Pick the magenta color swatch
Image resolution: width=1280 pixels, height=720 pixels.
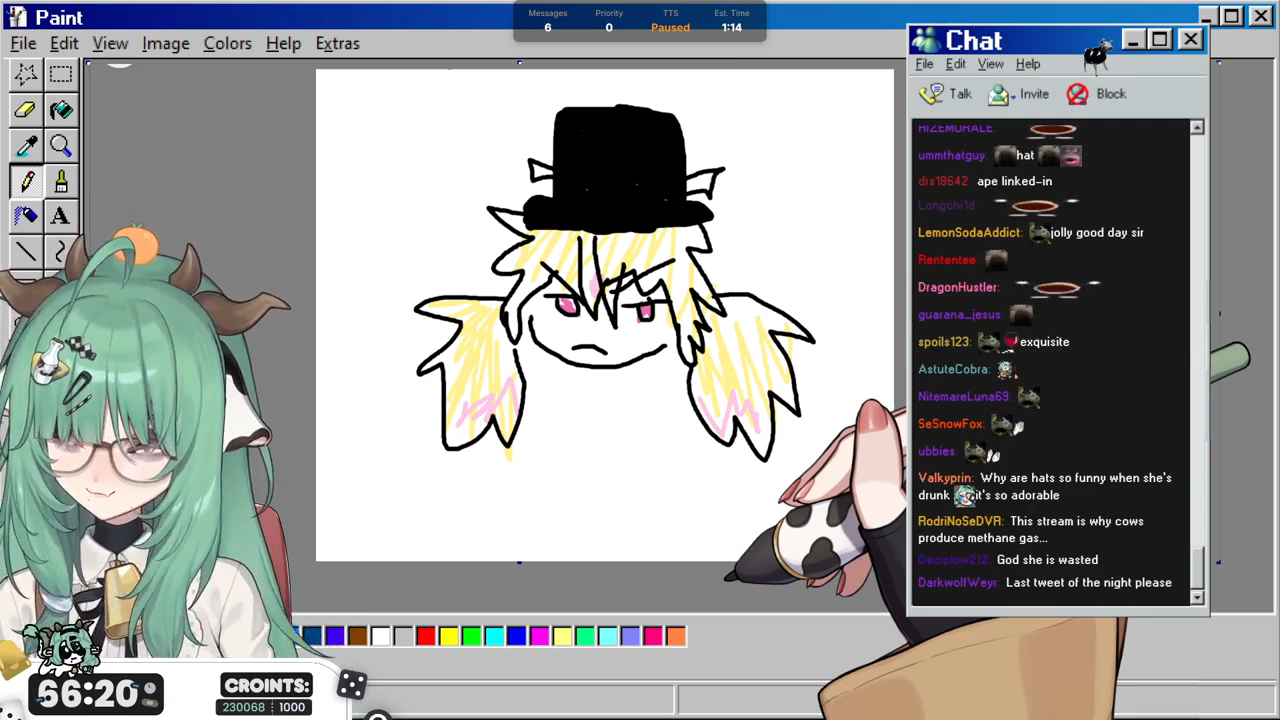click(539, 636)
